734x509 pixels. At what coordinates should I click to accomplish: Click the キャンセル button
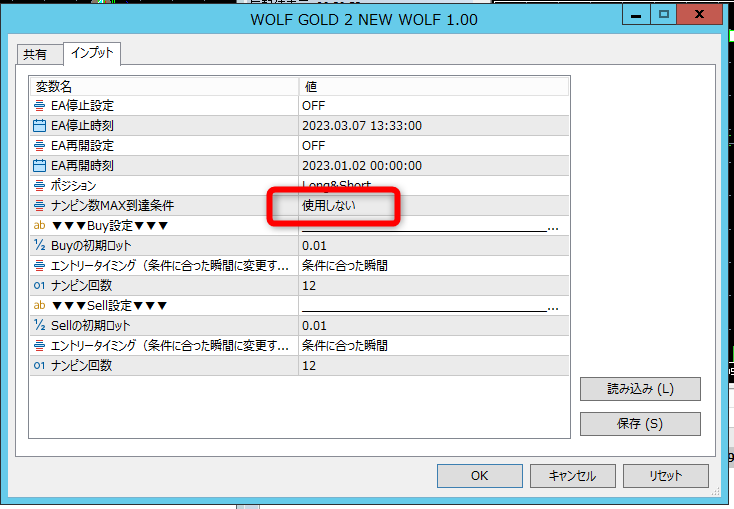(573, 476)
